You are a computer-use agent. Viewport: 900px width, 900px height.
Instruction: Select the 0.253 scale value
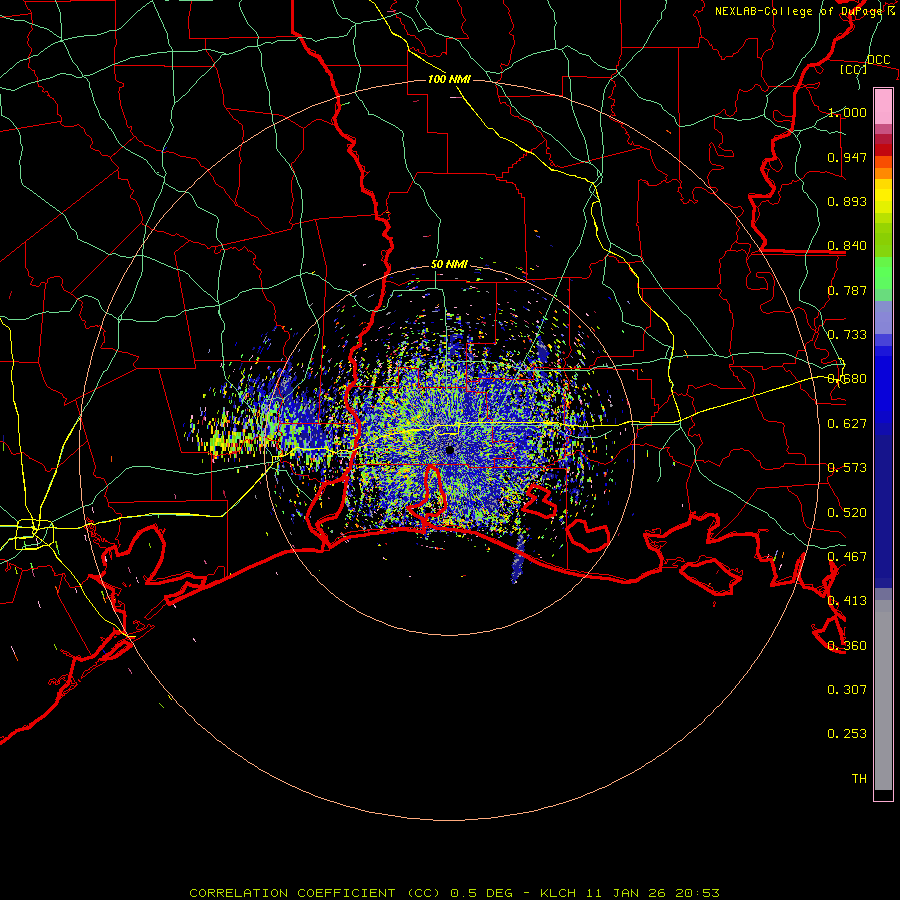(847, 734)
